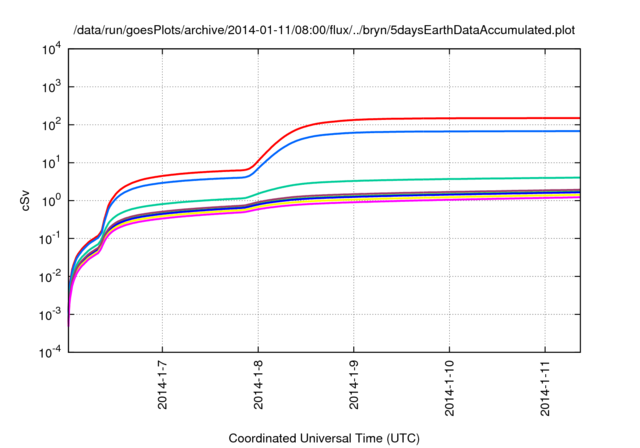Click the plot file path title
640x448 pixels.
pyautogui.click(x=324, y=30)
